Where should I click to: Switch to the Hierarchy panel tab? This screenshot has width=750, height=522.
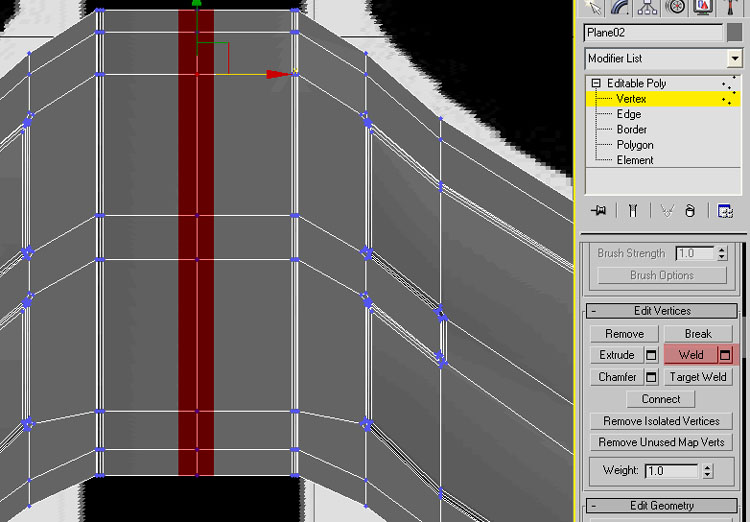click(x=648, y=7)
